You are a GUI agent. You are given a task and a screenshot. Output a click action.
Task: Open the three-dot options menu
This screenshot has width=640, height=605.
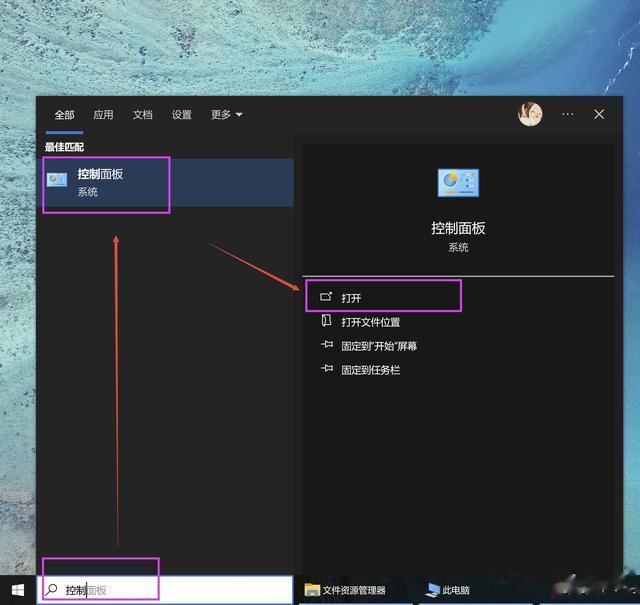pyautogui.click(x=567, y=114)
